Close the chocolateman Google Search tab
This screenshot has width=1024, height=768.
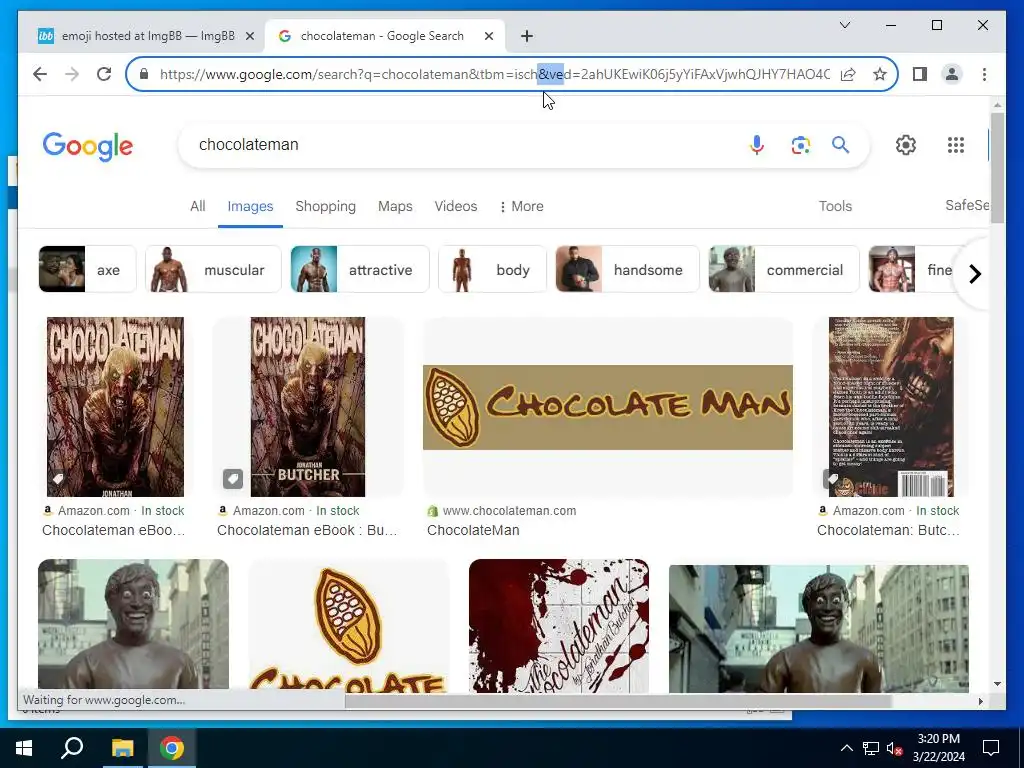click(x=488, y=36)
